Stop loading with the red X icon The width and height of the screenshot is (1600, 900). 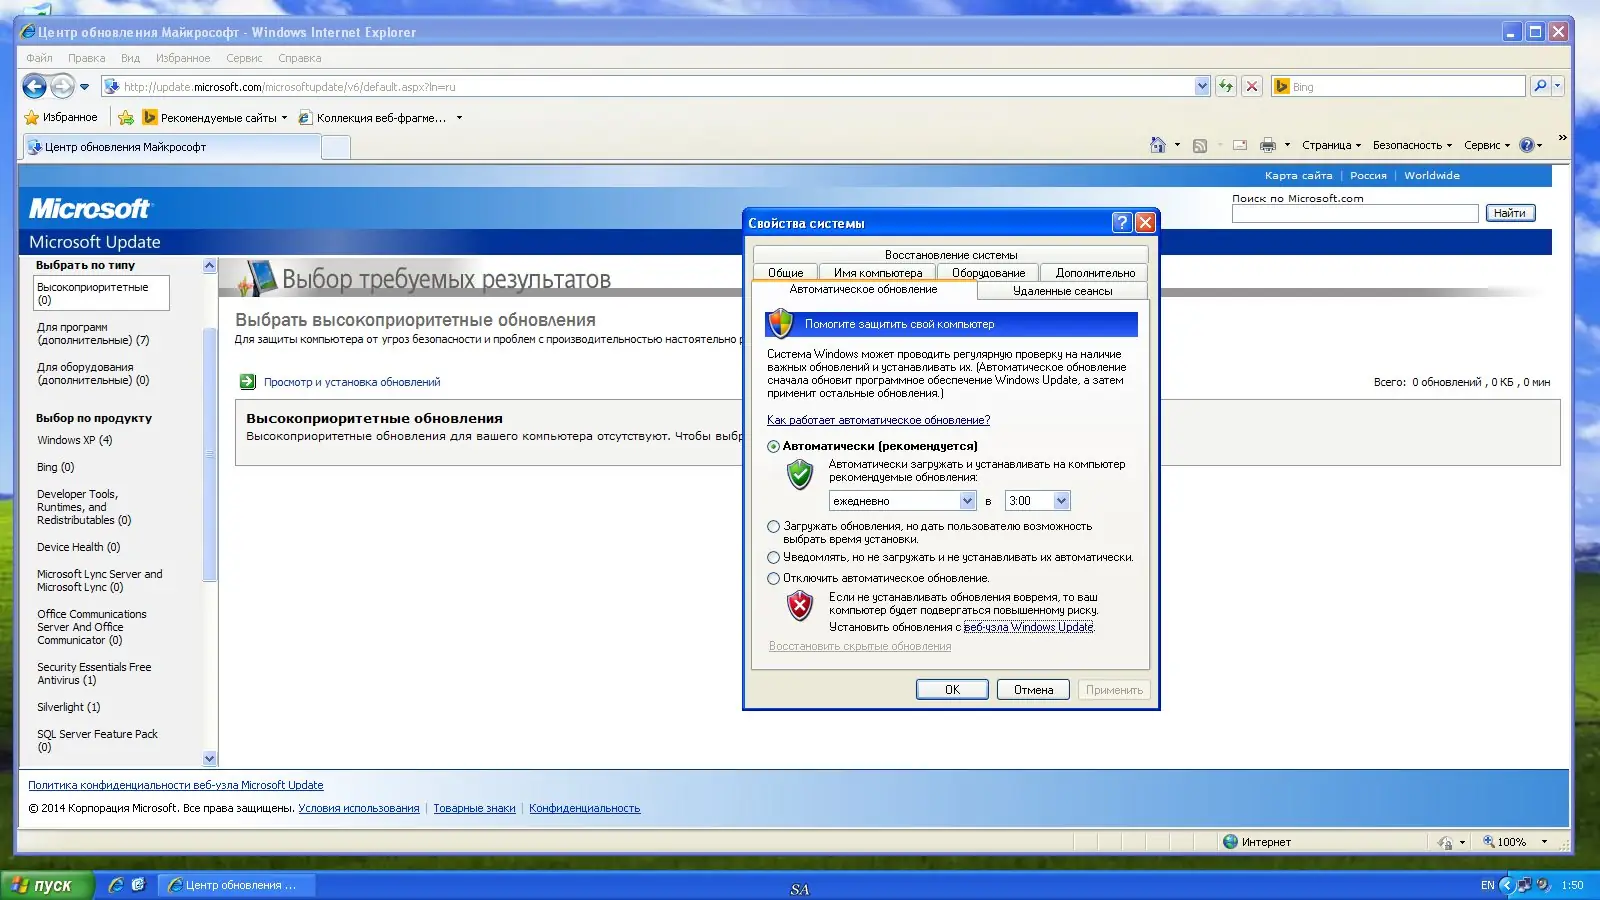tap(1251, 86)
